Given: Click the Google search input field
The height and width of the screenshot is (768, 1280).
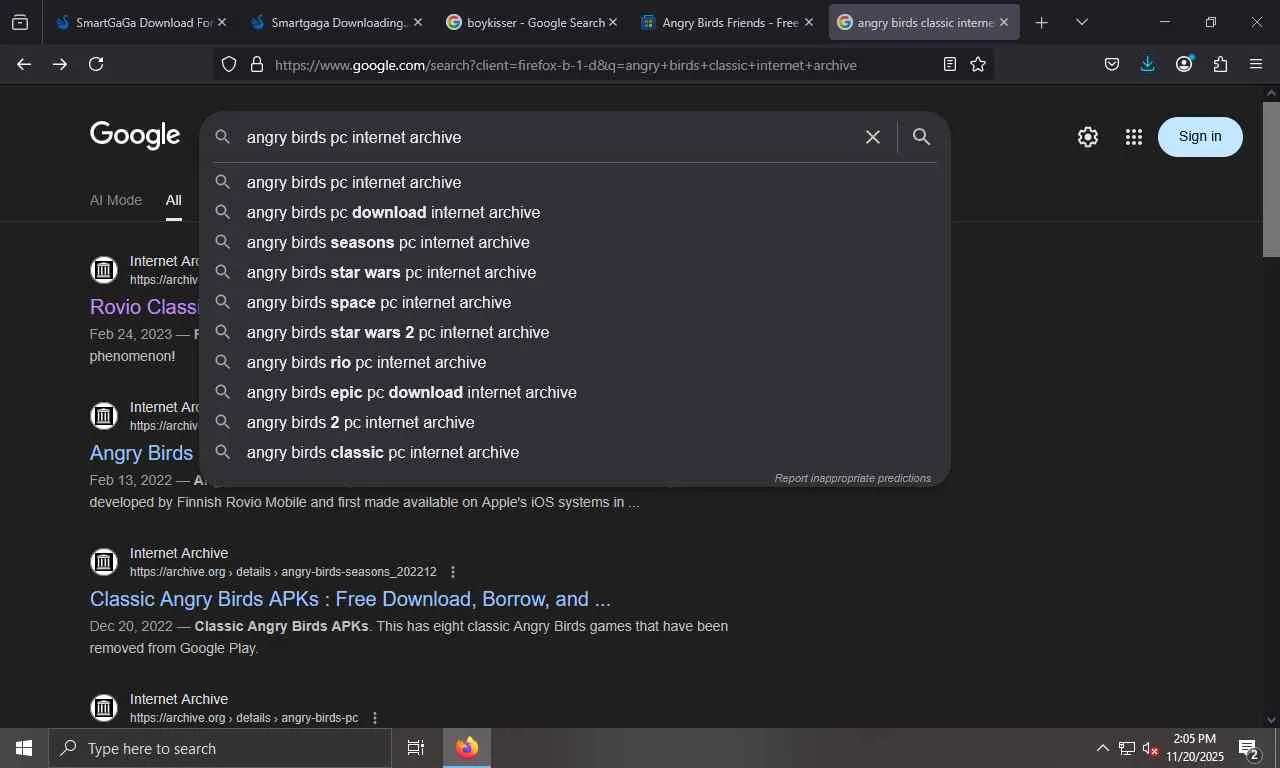Looking at the screenshot, I should pyautogui.click(x=550, y=137).
